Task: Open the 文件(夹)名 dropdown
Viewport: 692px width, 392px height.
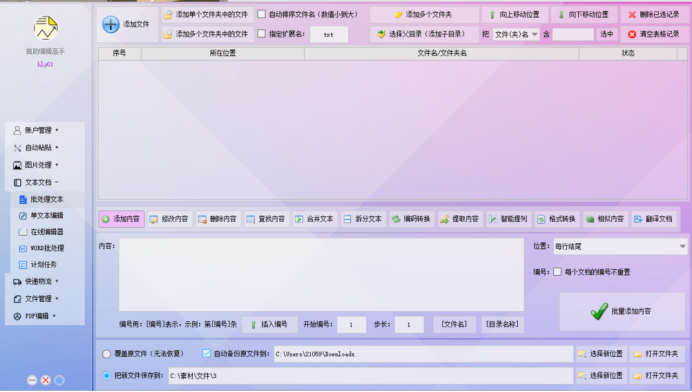Action: tap(516, 34)
